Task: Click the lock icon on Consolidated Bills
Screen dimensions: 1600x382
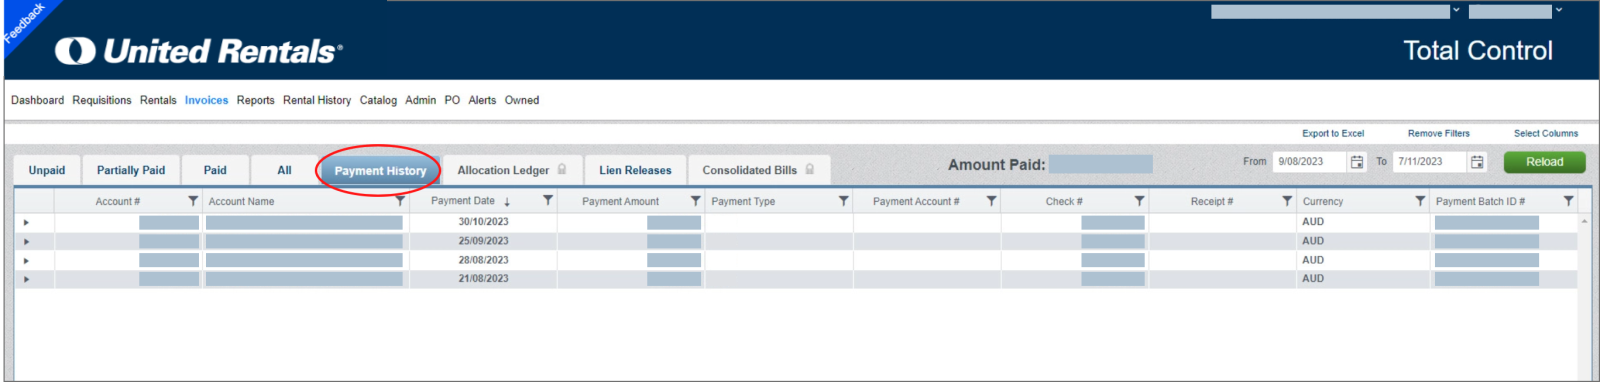Action: tap(810, 169)
